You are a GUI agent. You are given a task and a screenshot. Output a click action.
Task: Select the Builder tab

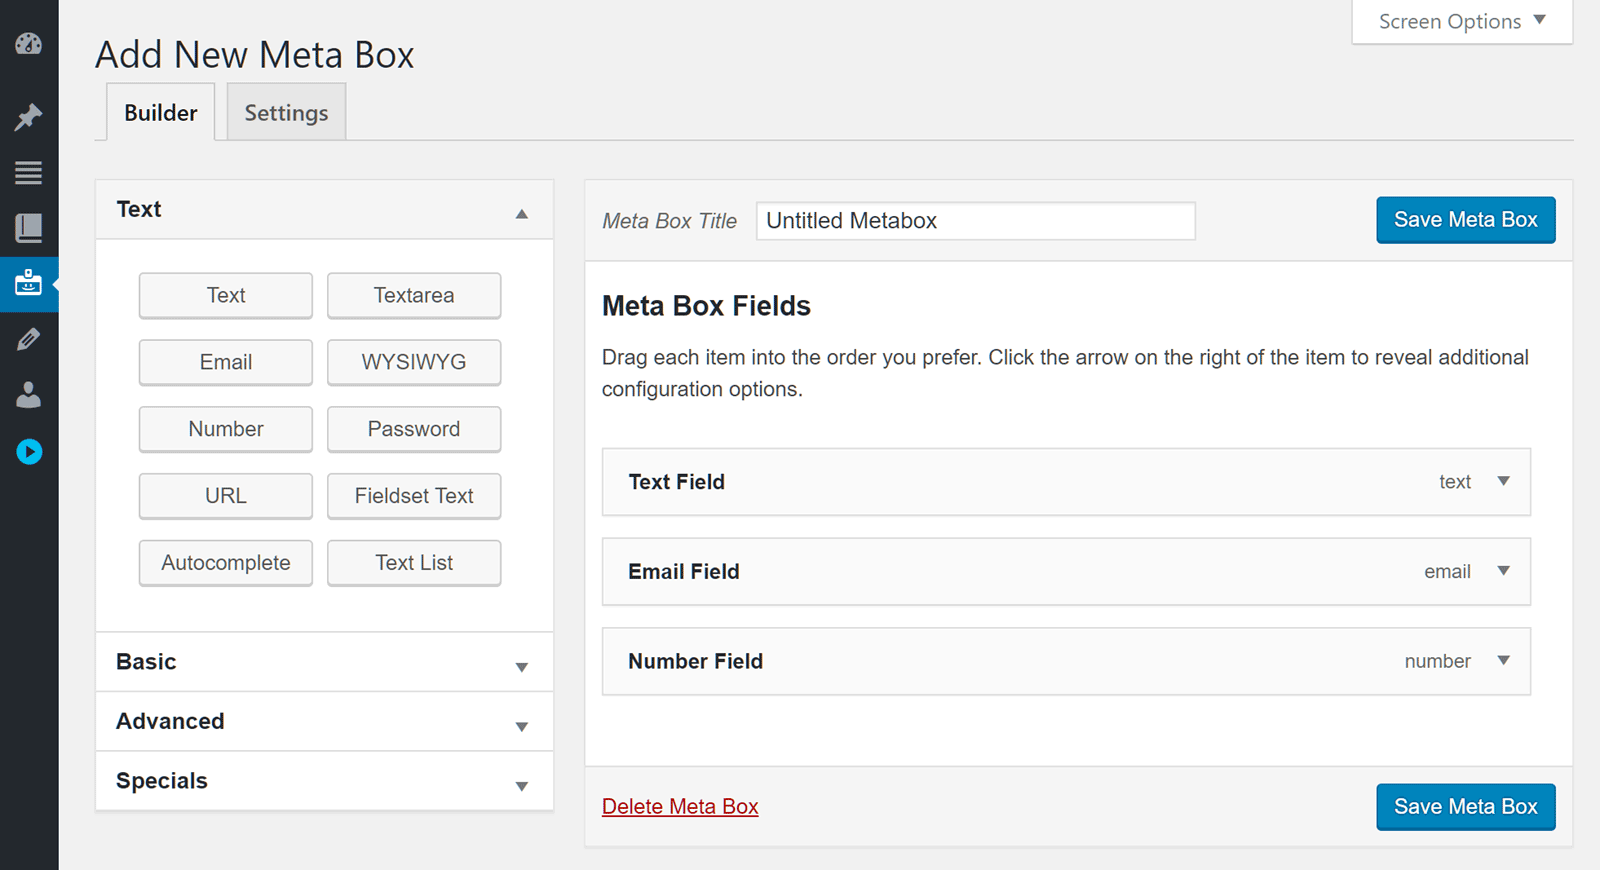click(160, 113)
